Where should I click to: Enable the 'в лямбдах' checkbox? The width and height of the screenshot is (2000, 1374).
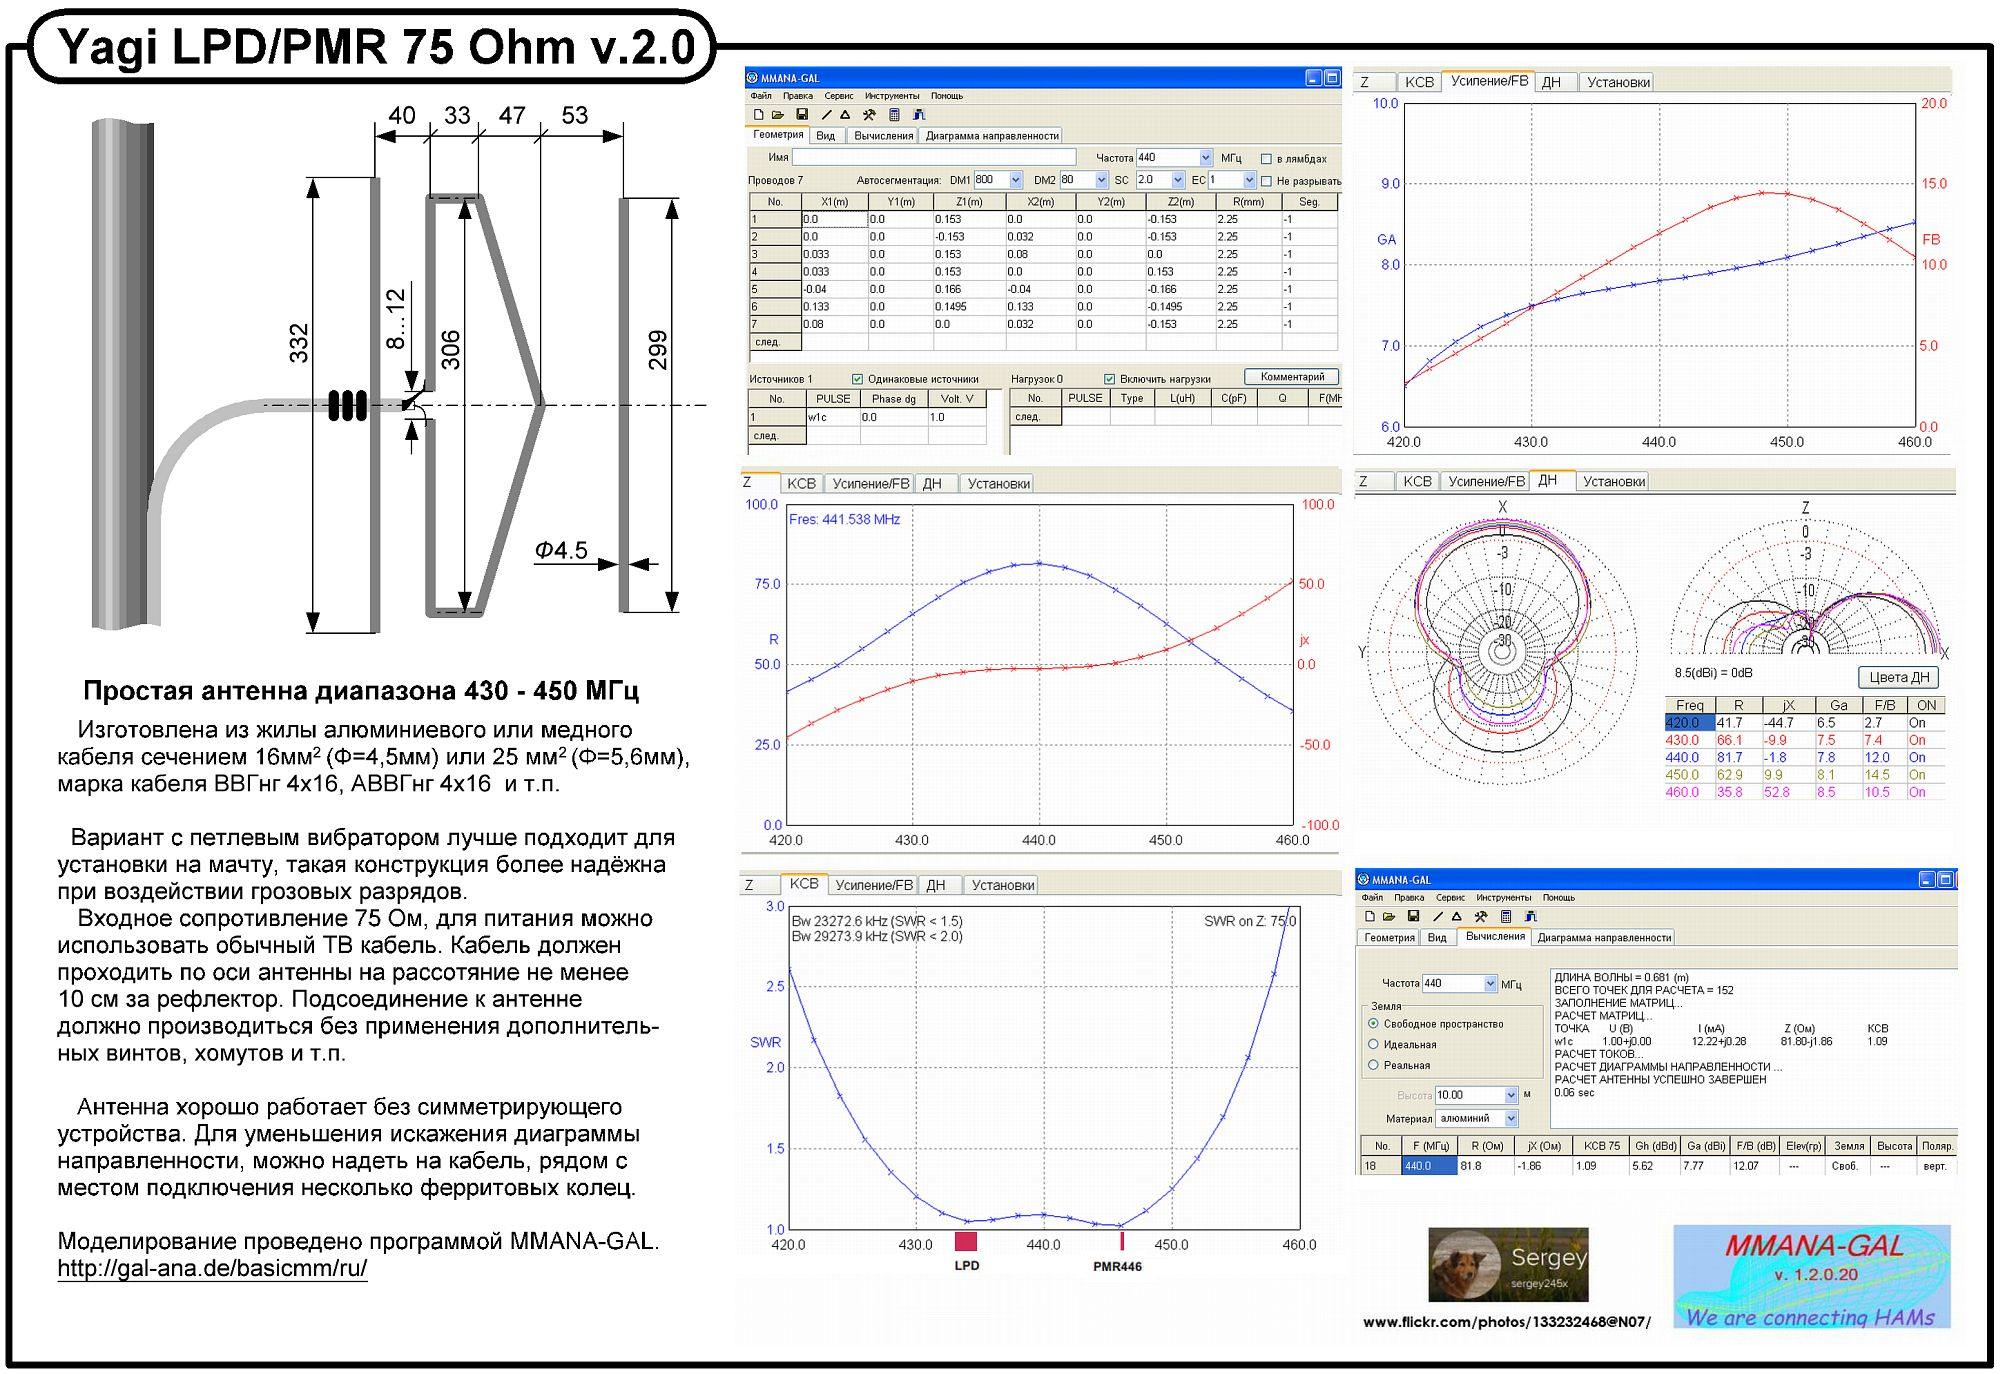click(1266, 159)
